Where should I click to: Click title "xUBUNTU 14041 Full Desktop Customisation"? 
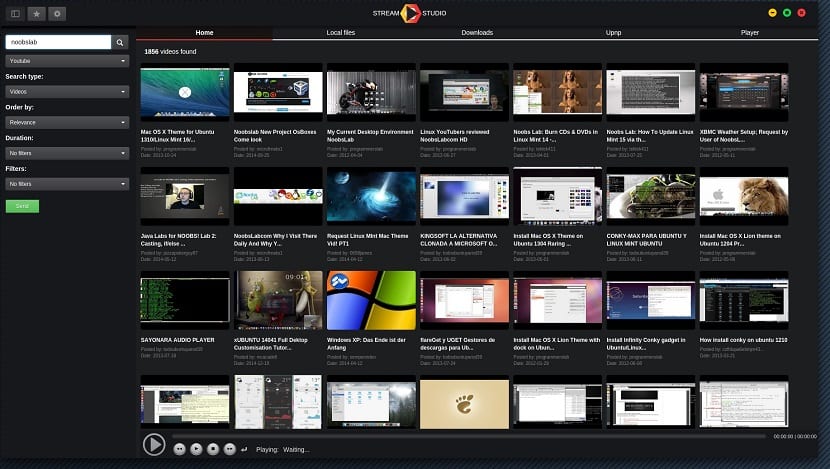[x=270, y=344]
